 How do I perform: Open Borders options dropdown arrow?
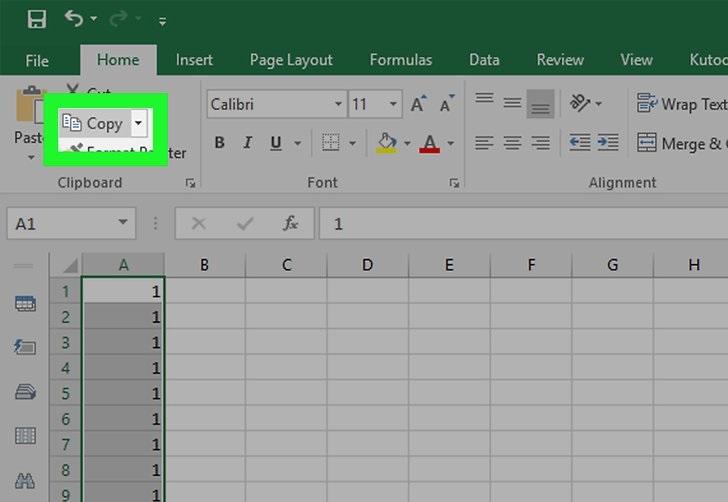[x=352, y=143]
